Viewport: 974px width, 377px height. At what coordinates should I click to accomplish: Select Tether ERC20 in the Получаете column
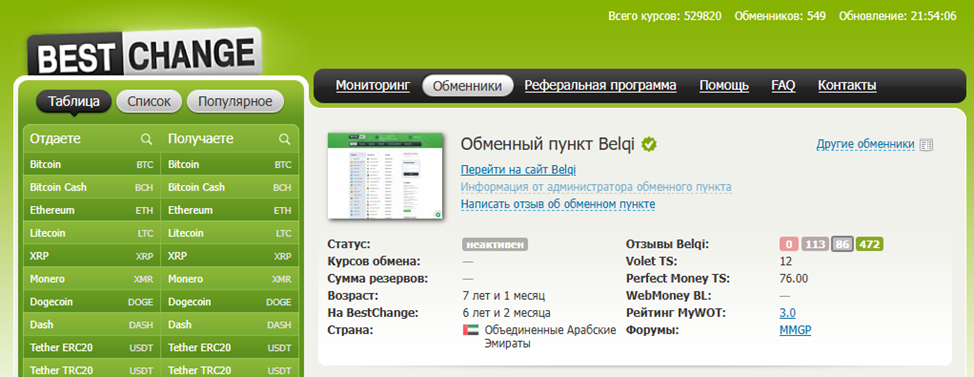(230, 348)
